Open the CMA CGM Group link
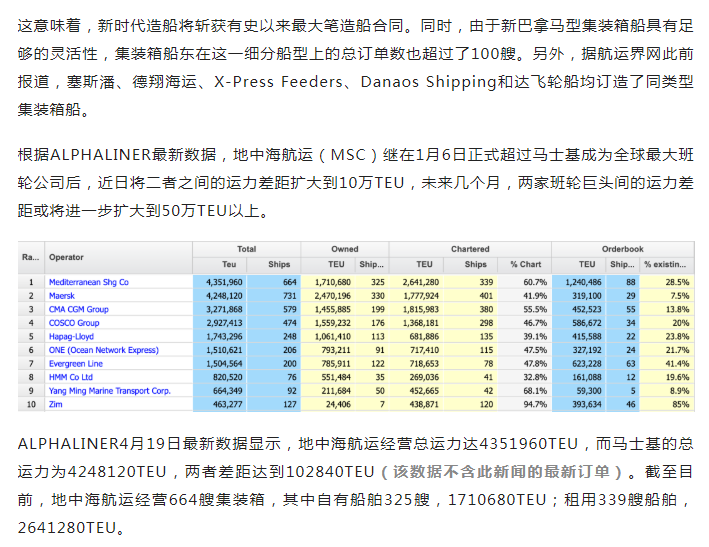Image resolution: width=709 pixels, height=547 pixels. [79, 309]
